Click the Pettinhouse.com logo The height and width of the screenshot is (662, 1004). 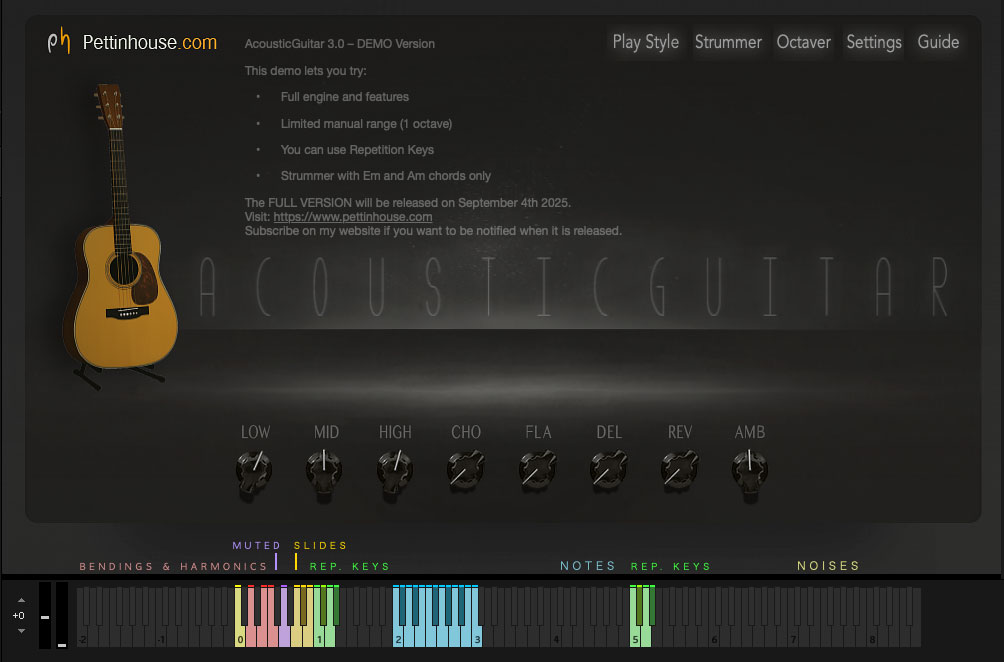133,42
